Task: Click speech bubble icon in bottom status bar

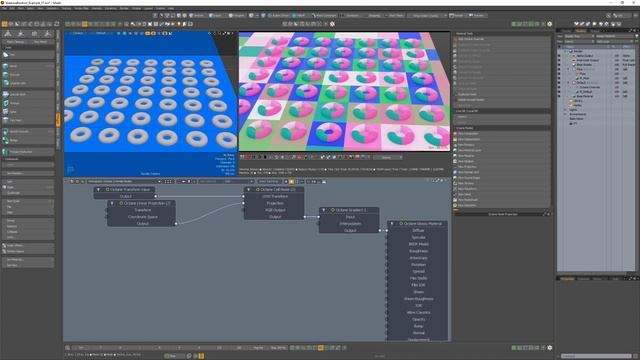Action: (189, 356)
